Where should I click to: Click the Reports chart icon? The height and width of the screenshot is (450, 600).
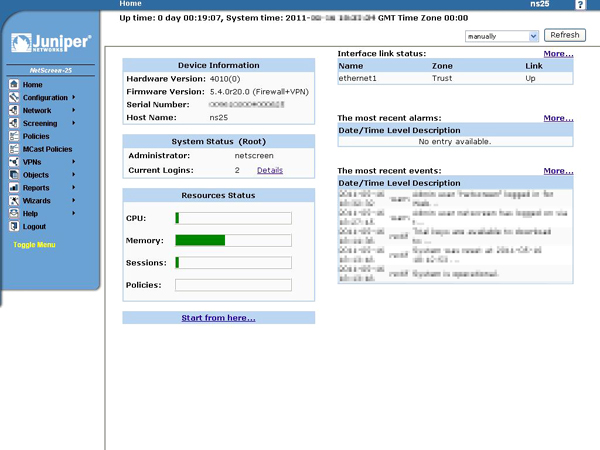point(14,188)
